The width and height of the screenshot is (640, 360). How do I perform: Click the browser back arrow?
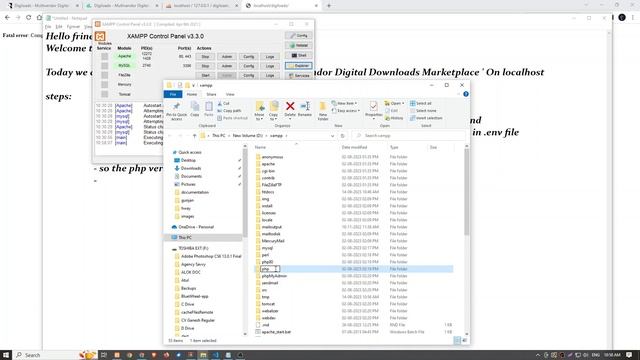coord(7,18)
